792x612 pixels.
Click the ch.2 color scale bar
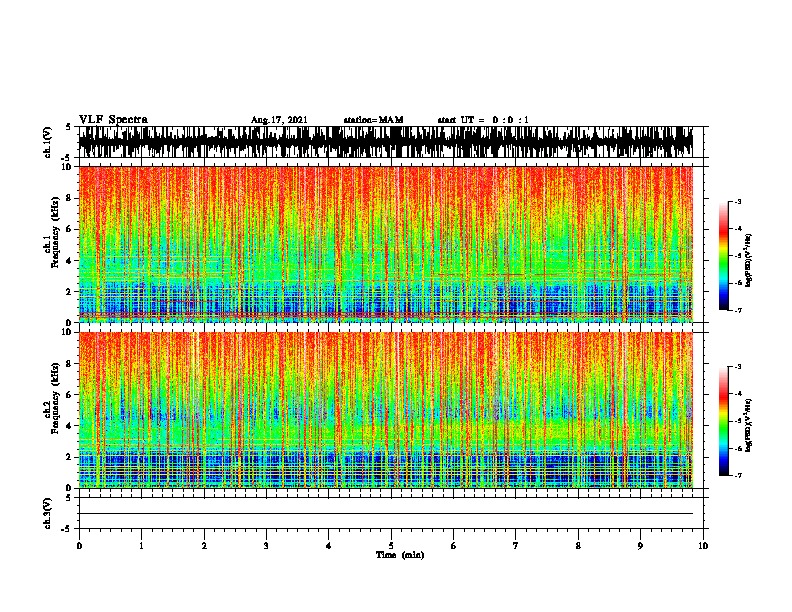(x=723, y=421)
